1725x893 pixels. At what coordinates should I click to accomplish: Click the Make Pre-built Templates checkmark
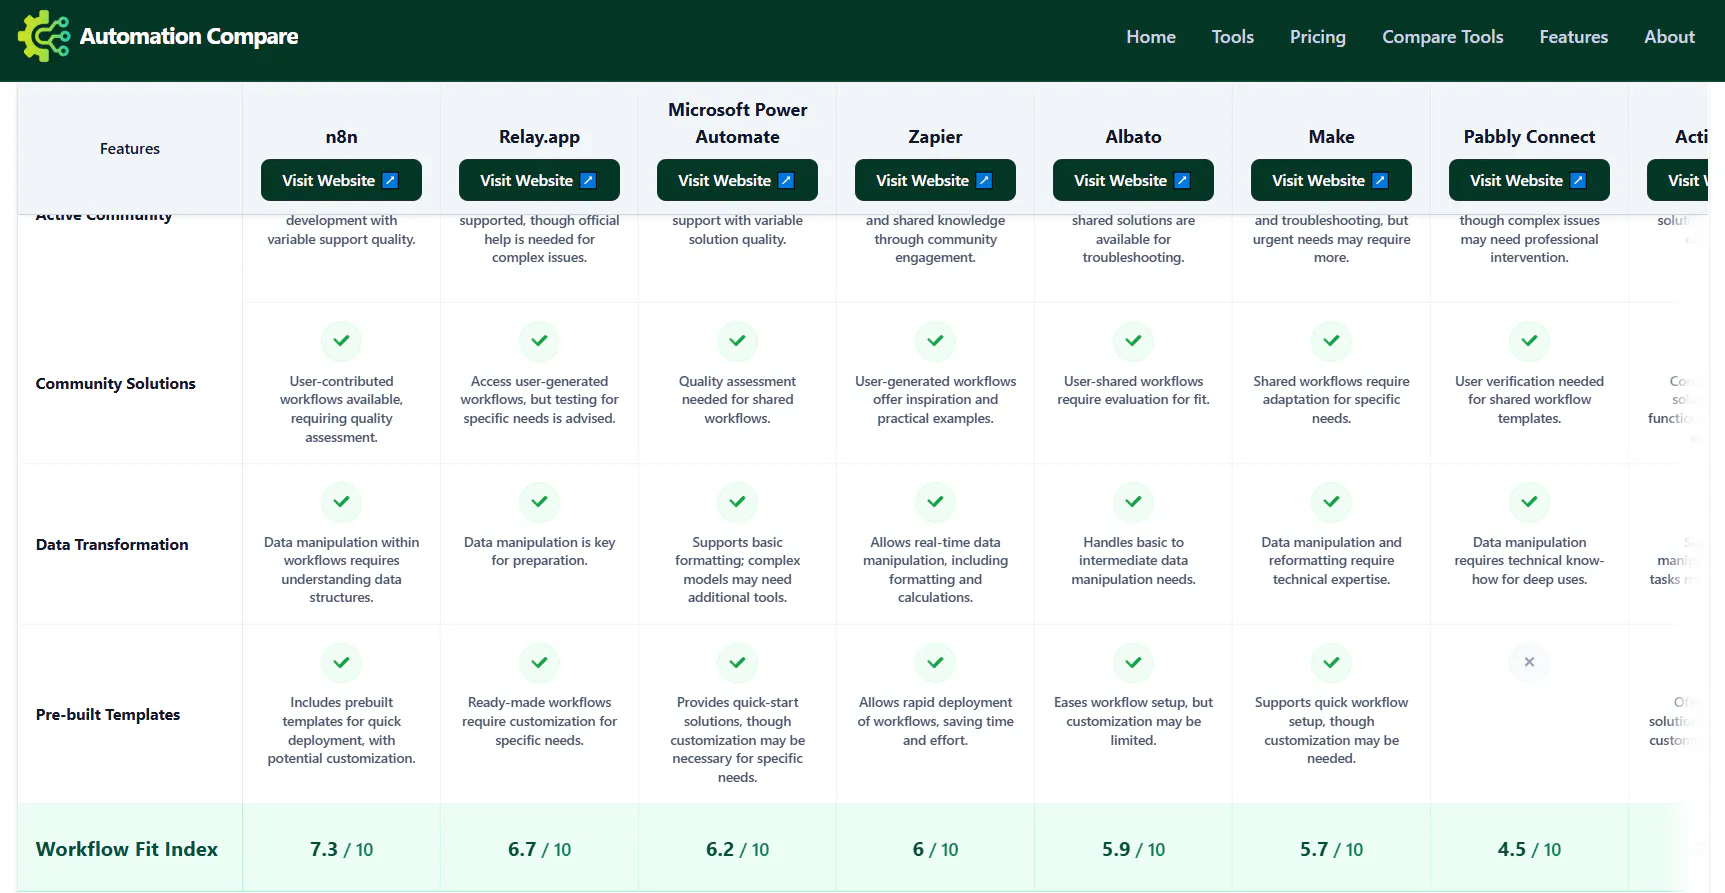click(1331, 662)
